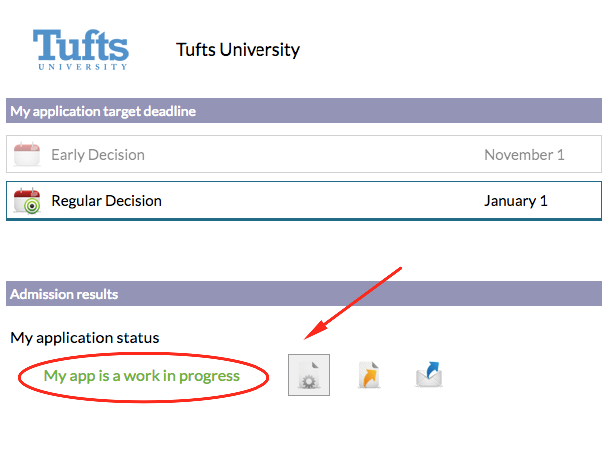Click the November 1 date
Viewport: 616px width, 454px height.
click(524, 155)
